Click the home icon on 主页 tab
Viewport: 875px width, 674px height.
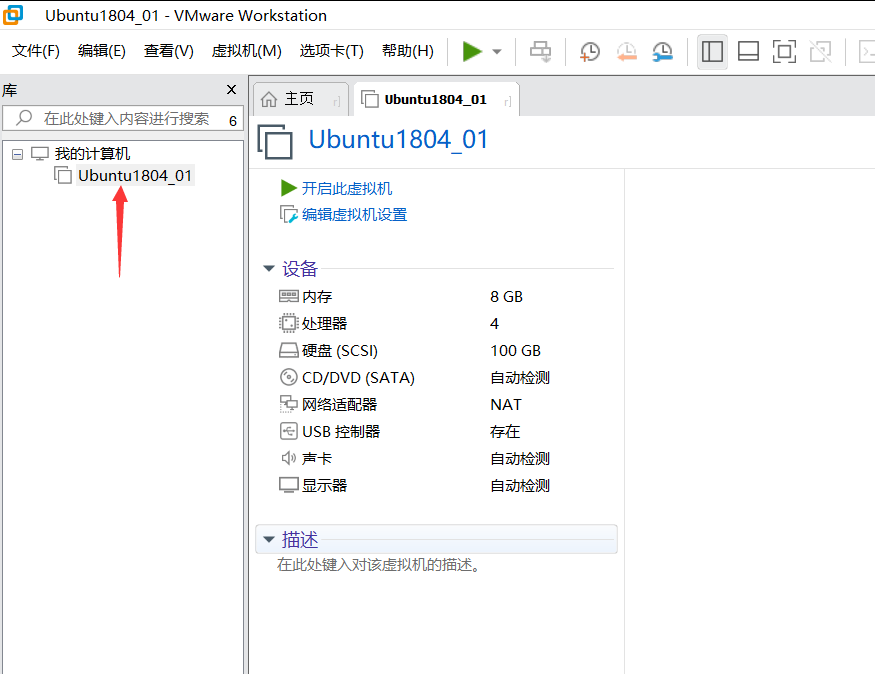[268, 99]
